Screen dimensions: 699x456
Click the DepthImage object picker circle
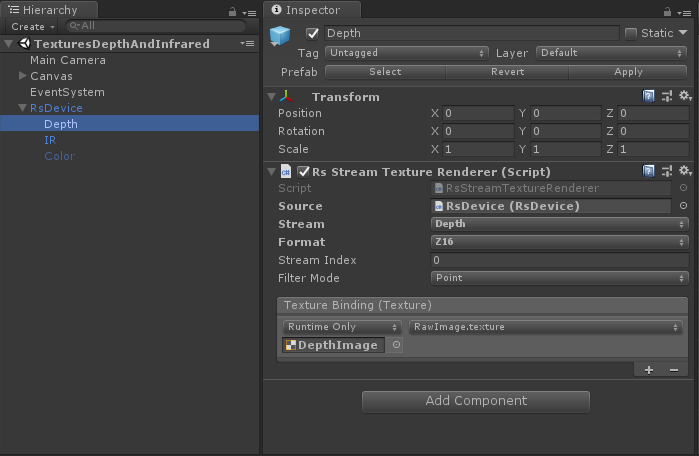tap(396, 345)
